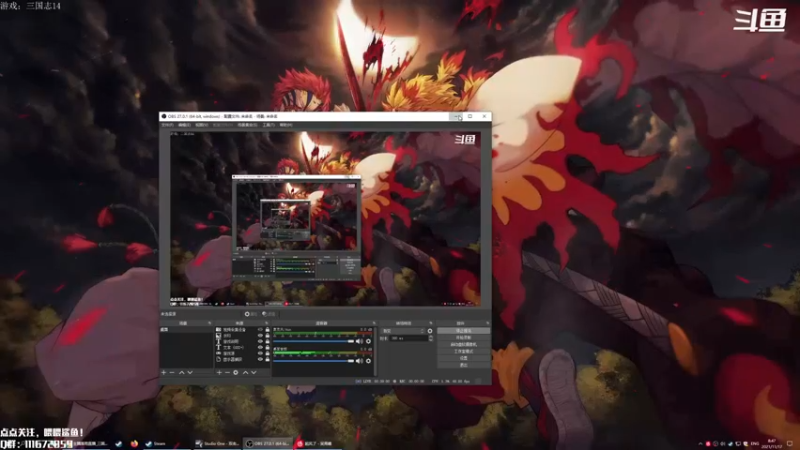Click the 桌面音频 volume slider
Viewport: 800px width, 450px height.
click(x=314, y=361)
